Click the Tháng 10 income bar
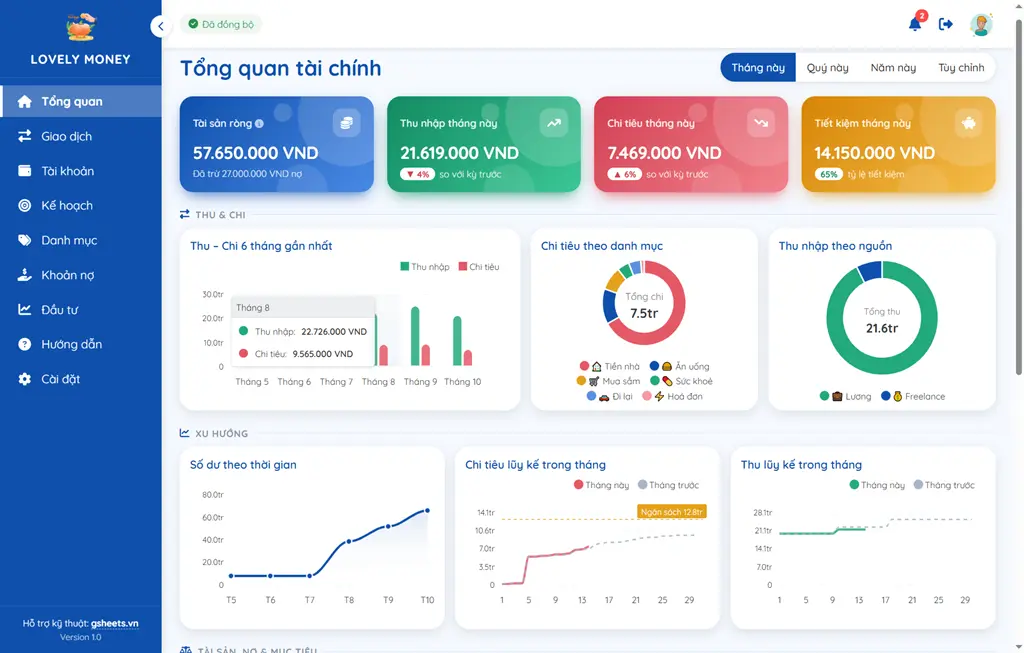Viewport: 1024px width, 653px height. 457,341
